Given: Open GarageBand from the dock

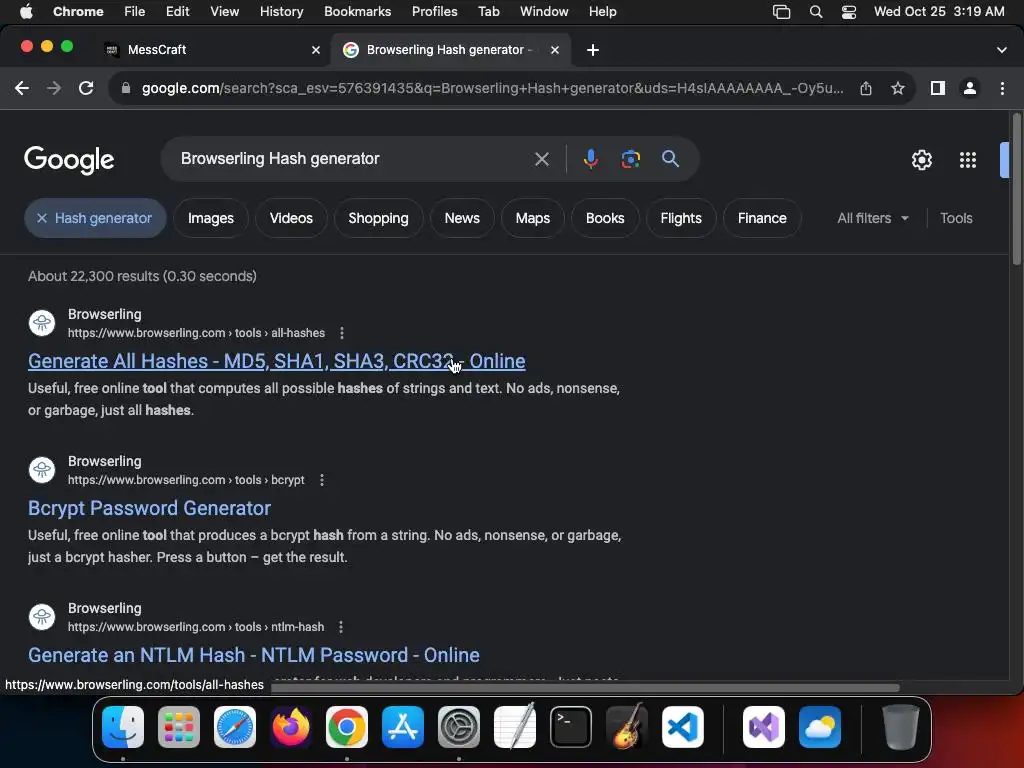Looking at the screenshot, I should coord(627,727).
